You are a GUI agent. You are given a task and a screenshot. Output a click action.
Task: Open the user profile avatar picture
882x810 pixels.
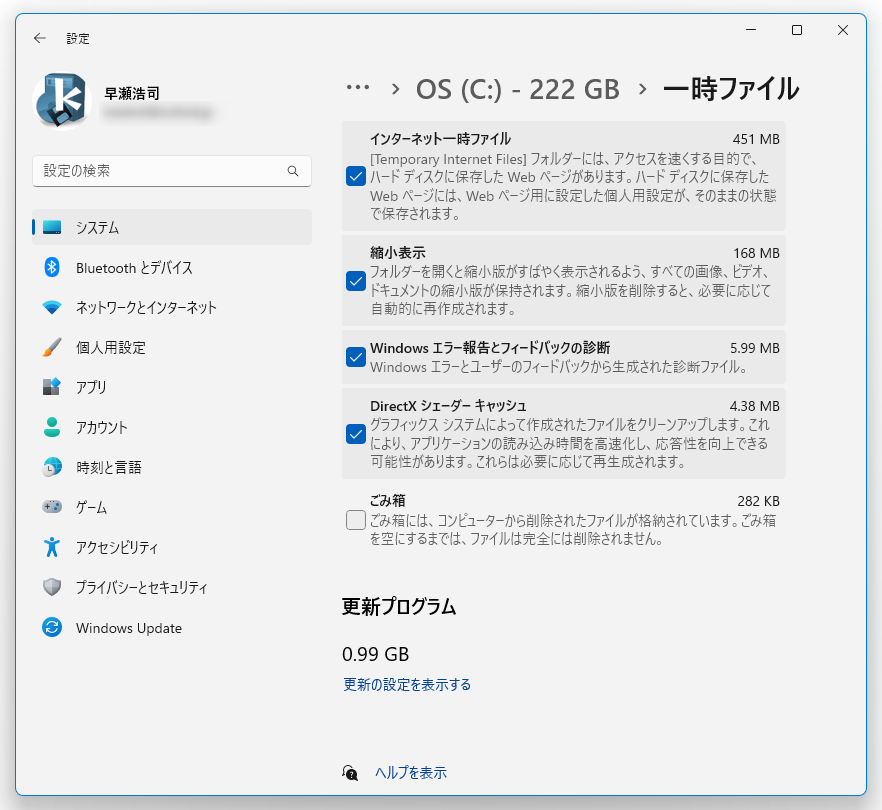(62, 101)
